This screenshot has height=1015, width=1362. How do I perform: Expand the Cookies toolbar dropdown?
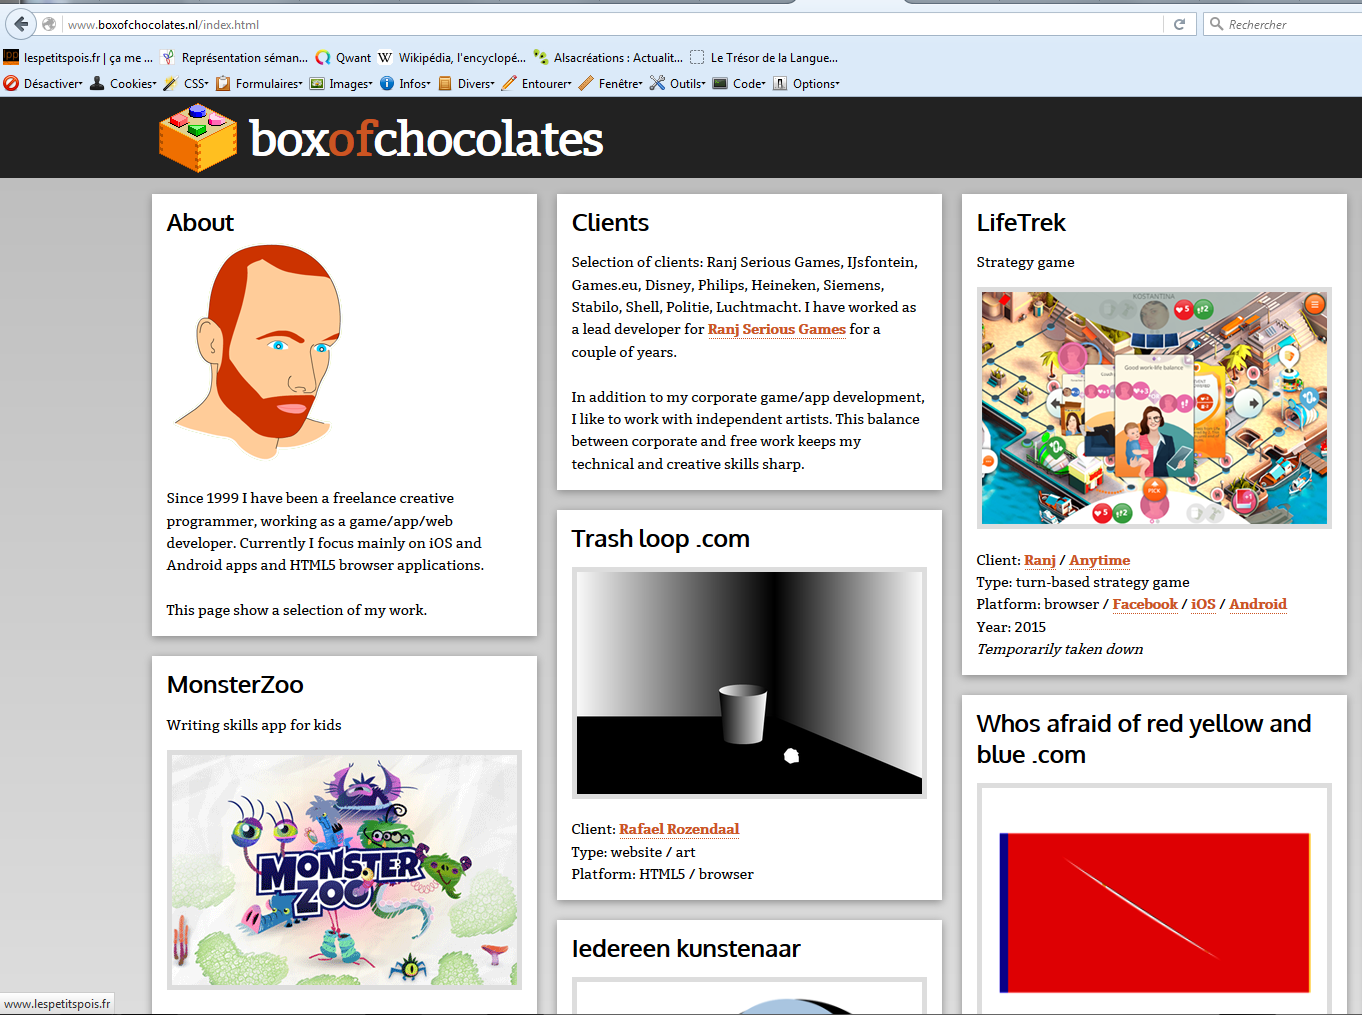(123, 84)
